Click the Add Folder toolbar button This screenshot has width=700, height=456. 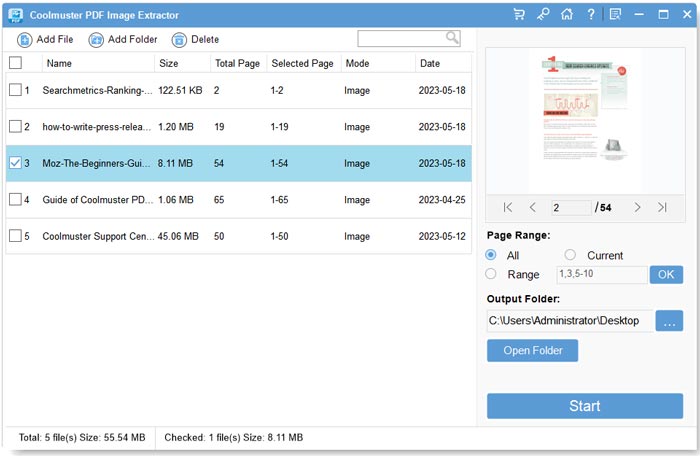(x=123, y=39)
